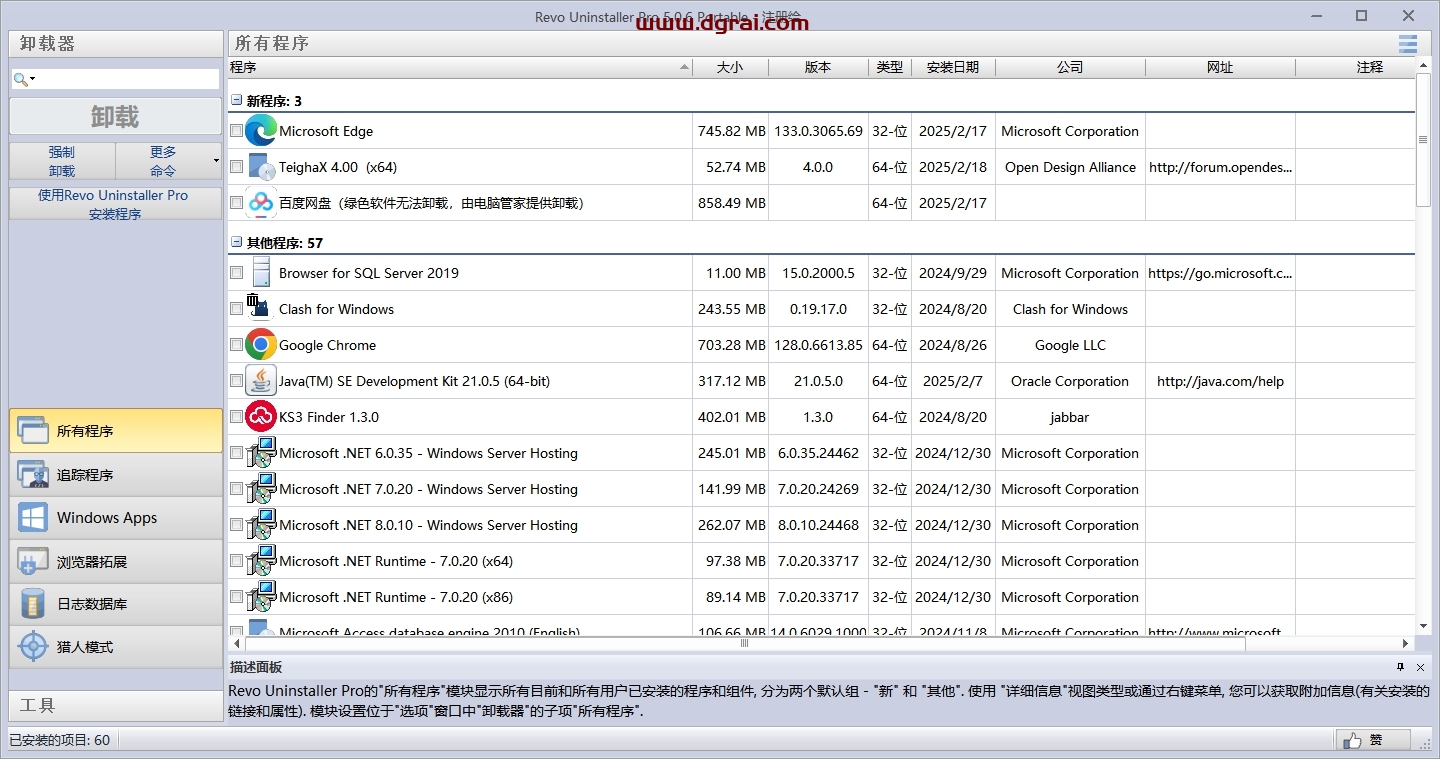1440x759 pixels.
Task: Click the Clash for Windows icon
Action: (257, 306)
